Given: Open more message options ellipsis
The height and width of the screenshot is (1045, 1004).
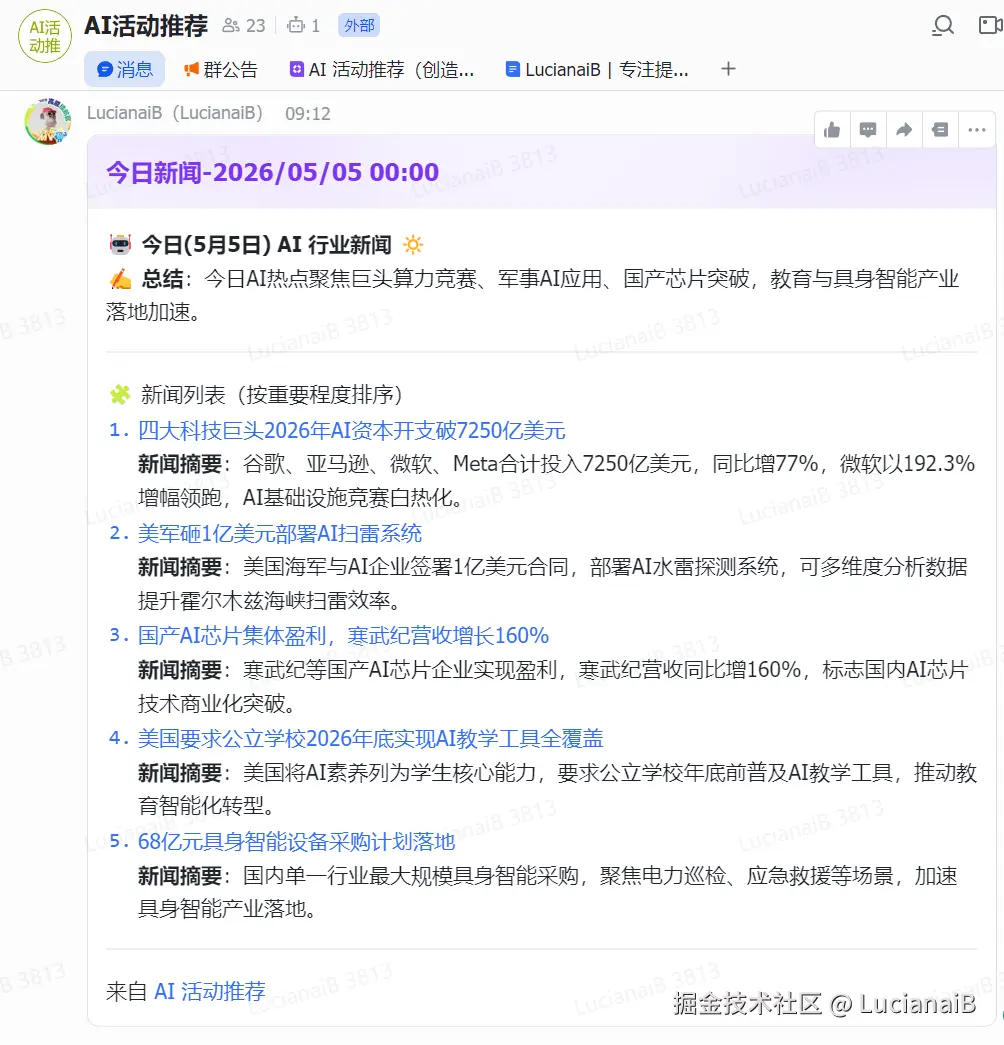Looking at the screenshot, I should [977, 130].
